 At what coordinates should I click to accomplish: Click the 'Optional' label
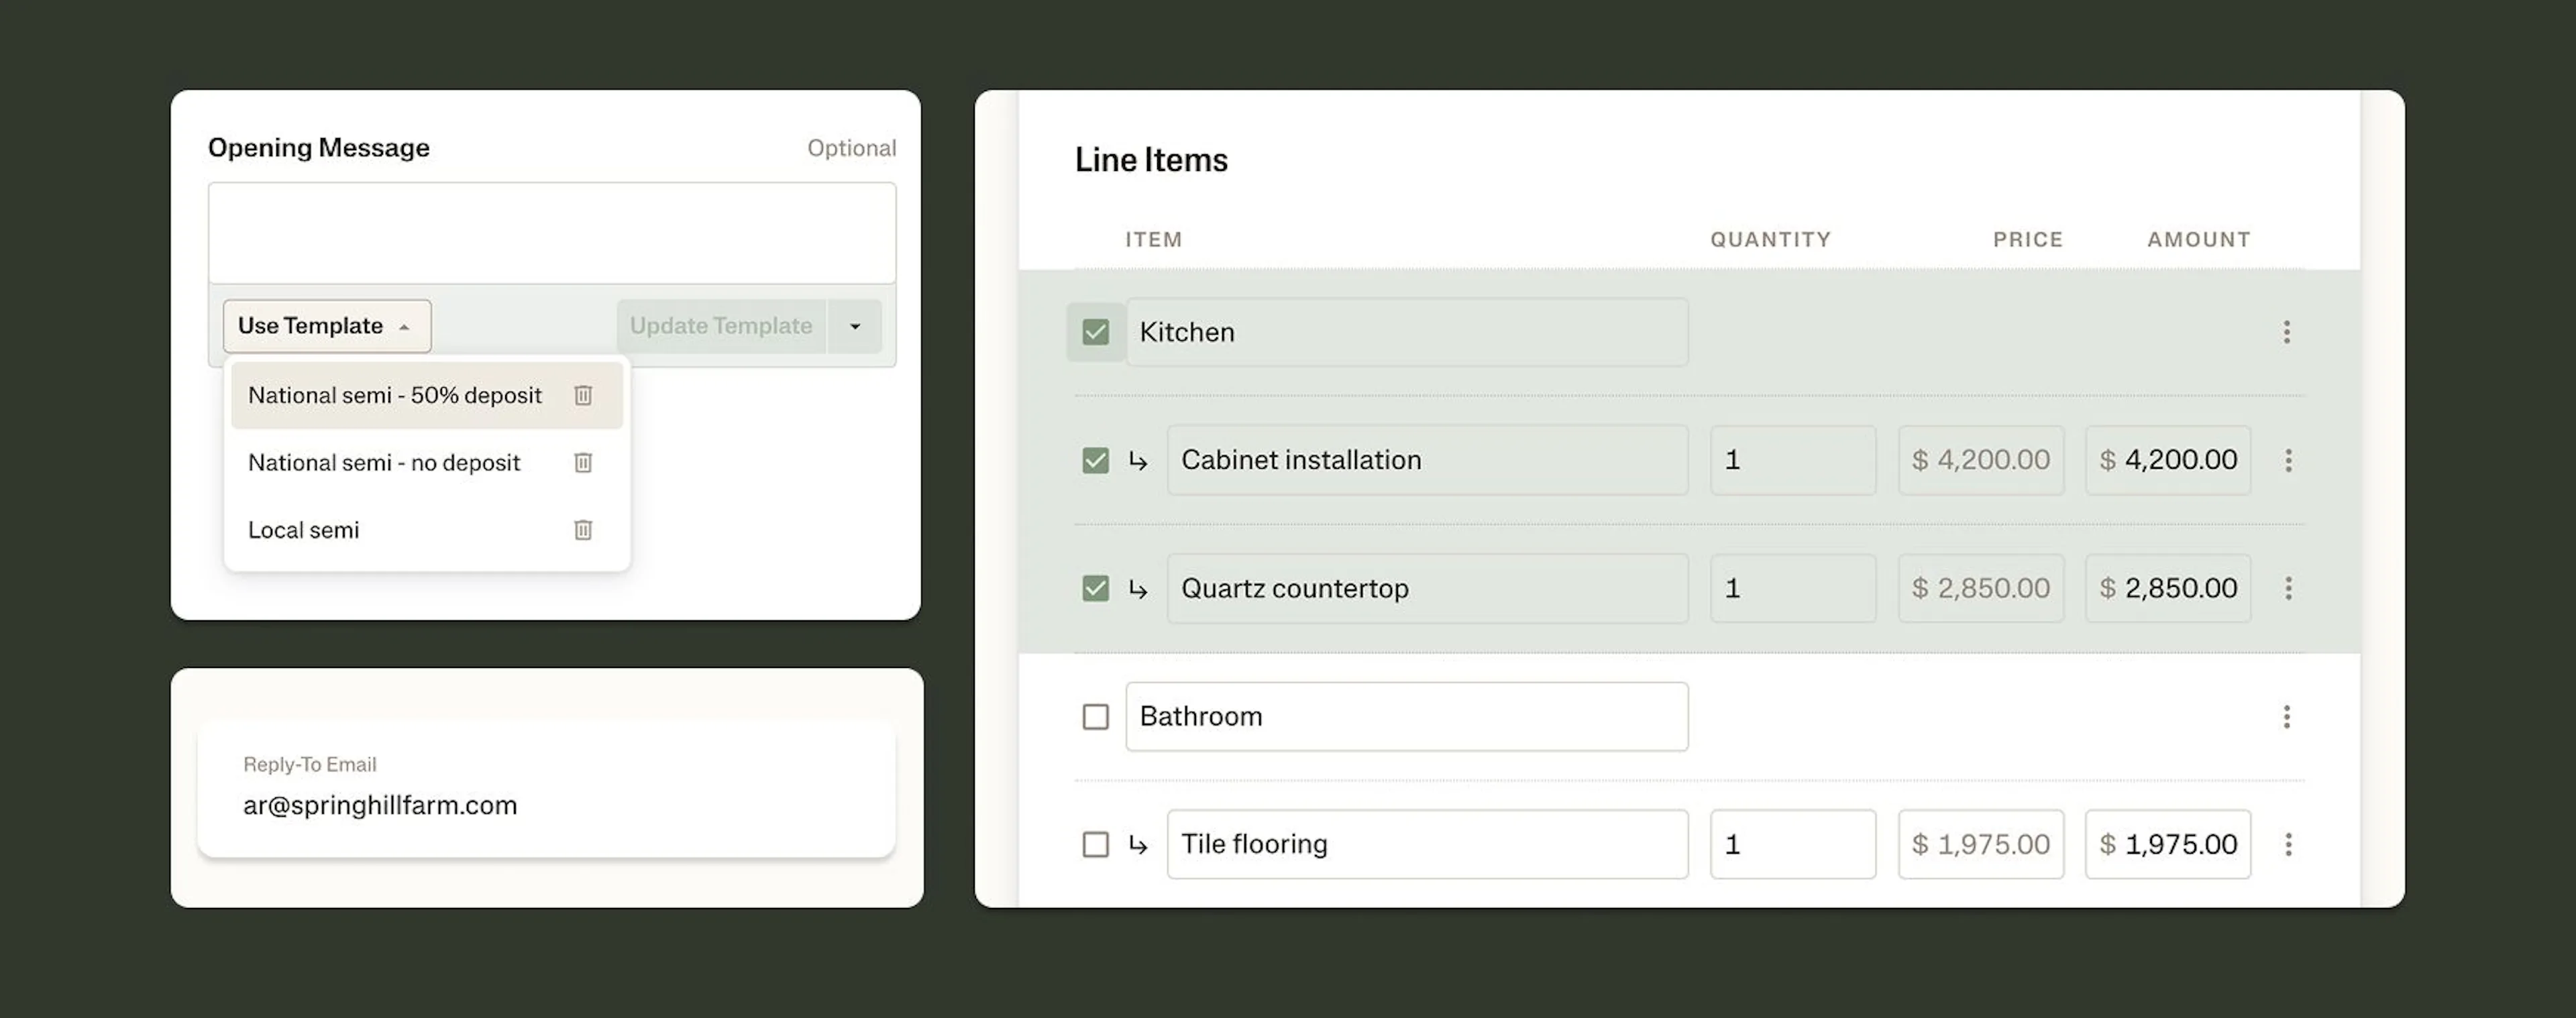click(852, 148)
